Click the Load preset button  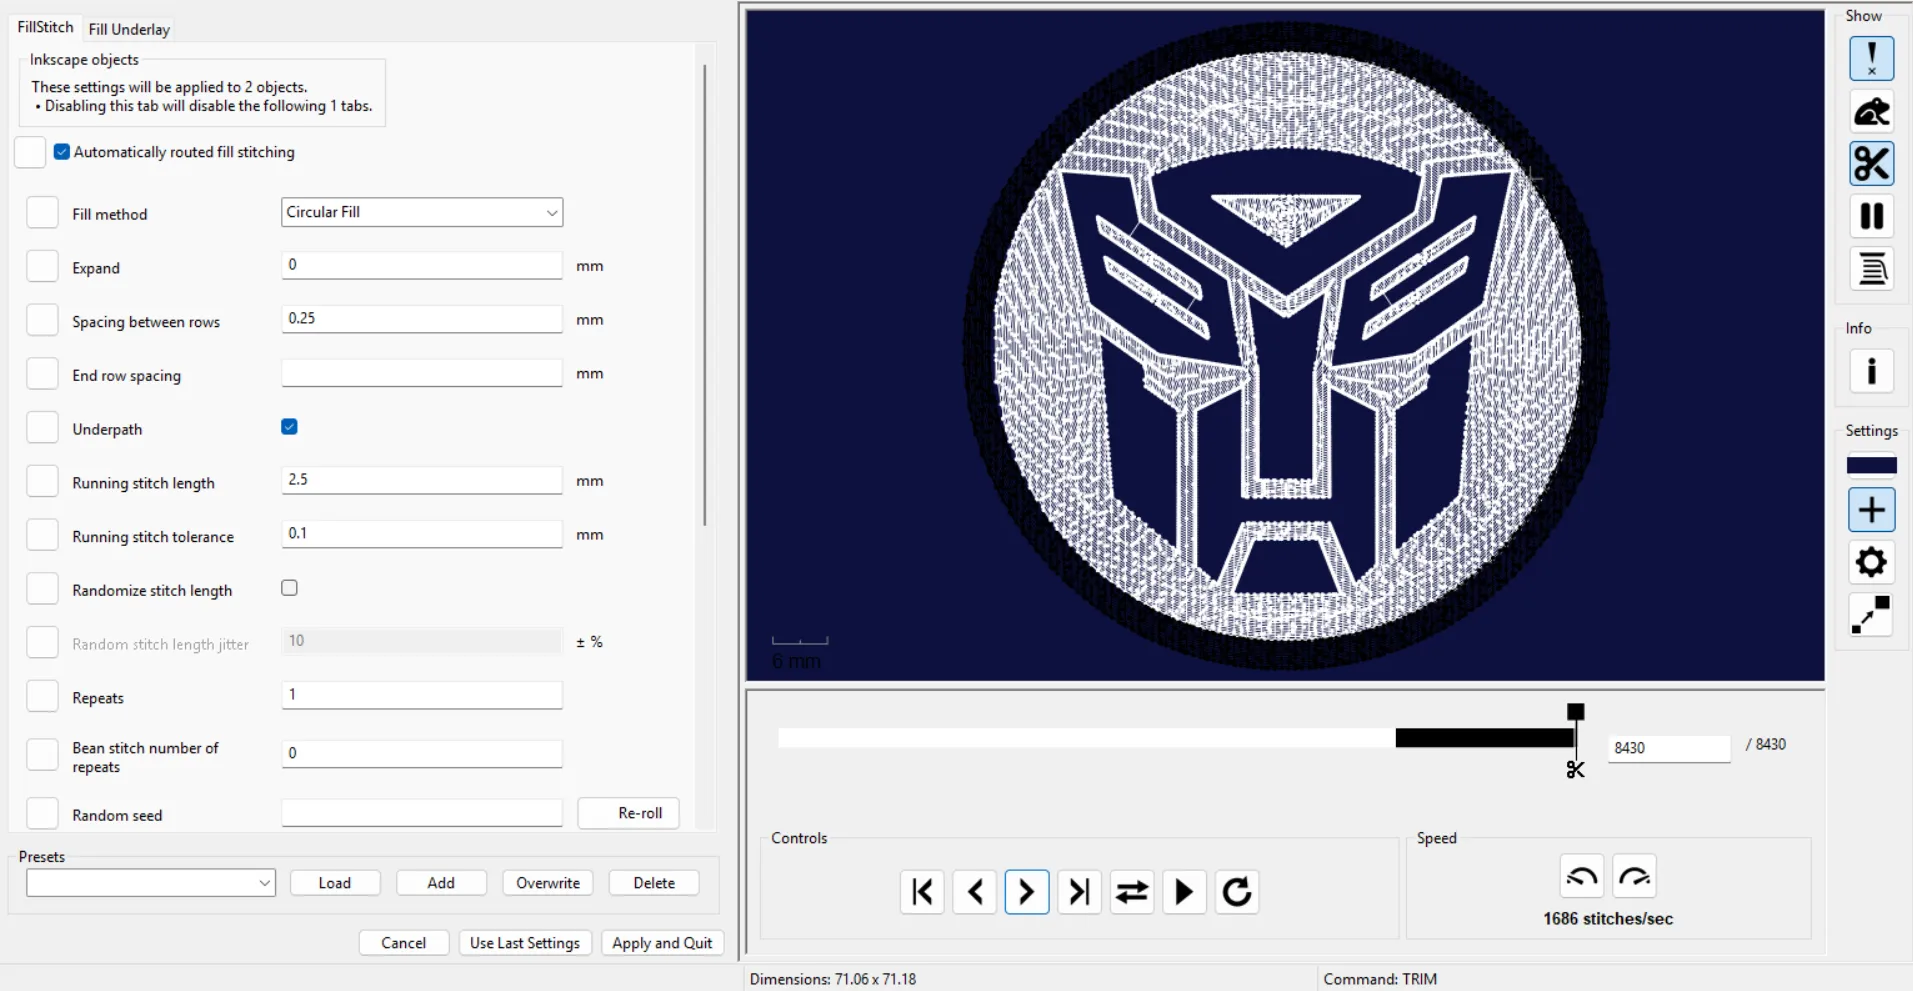click(335, 883)
